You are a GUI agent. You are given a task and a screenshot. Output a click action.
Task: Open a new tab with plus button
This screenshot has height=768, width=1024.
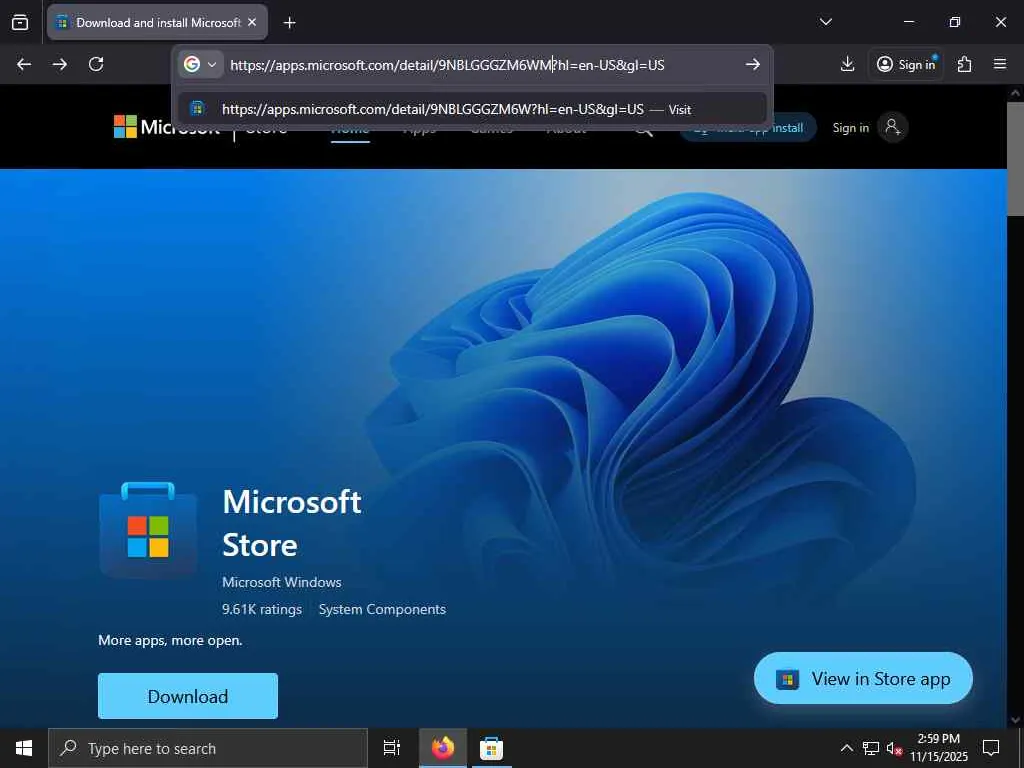click(x=289, y=23)
